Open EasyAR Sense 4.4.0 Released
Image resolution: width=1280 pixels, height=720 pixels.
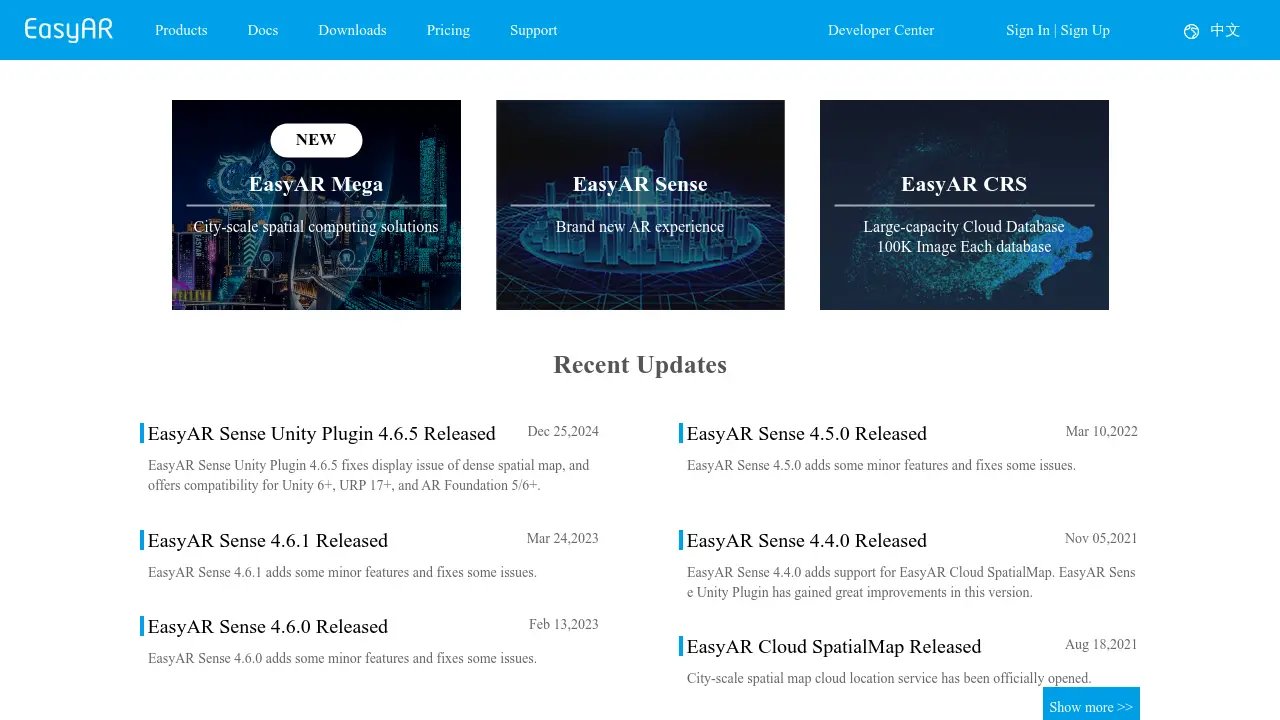tap(807, 541)
